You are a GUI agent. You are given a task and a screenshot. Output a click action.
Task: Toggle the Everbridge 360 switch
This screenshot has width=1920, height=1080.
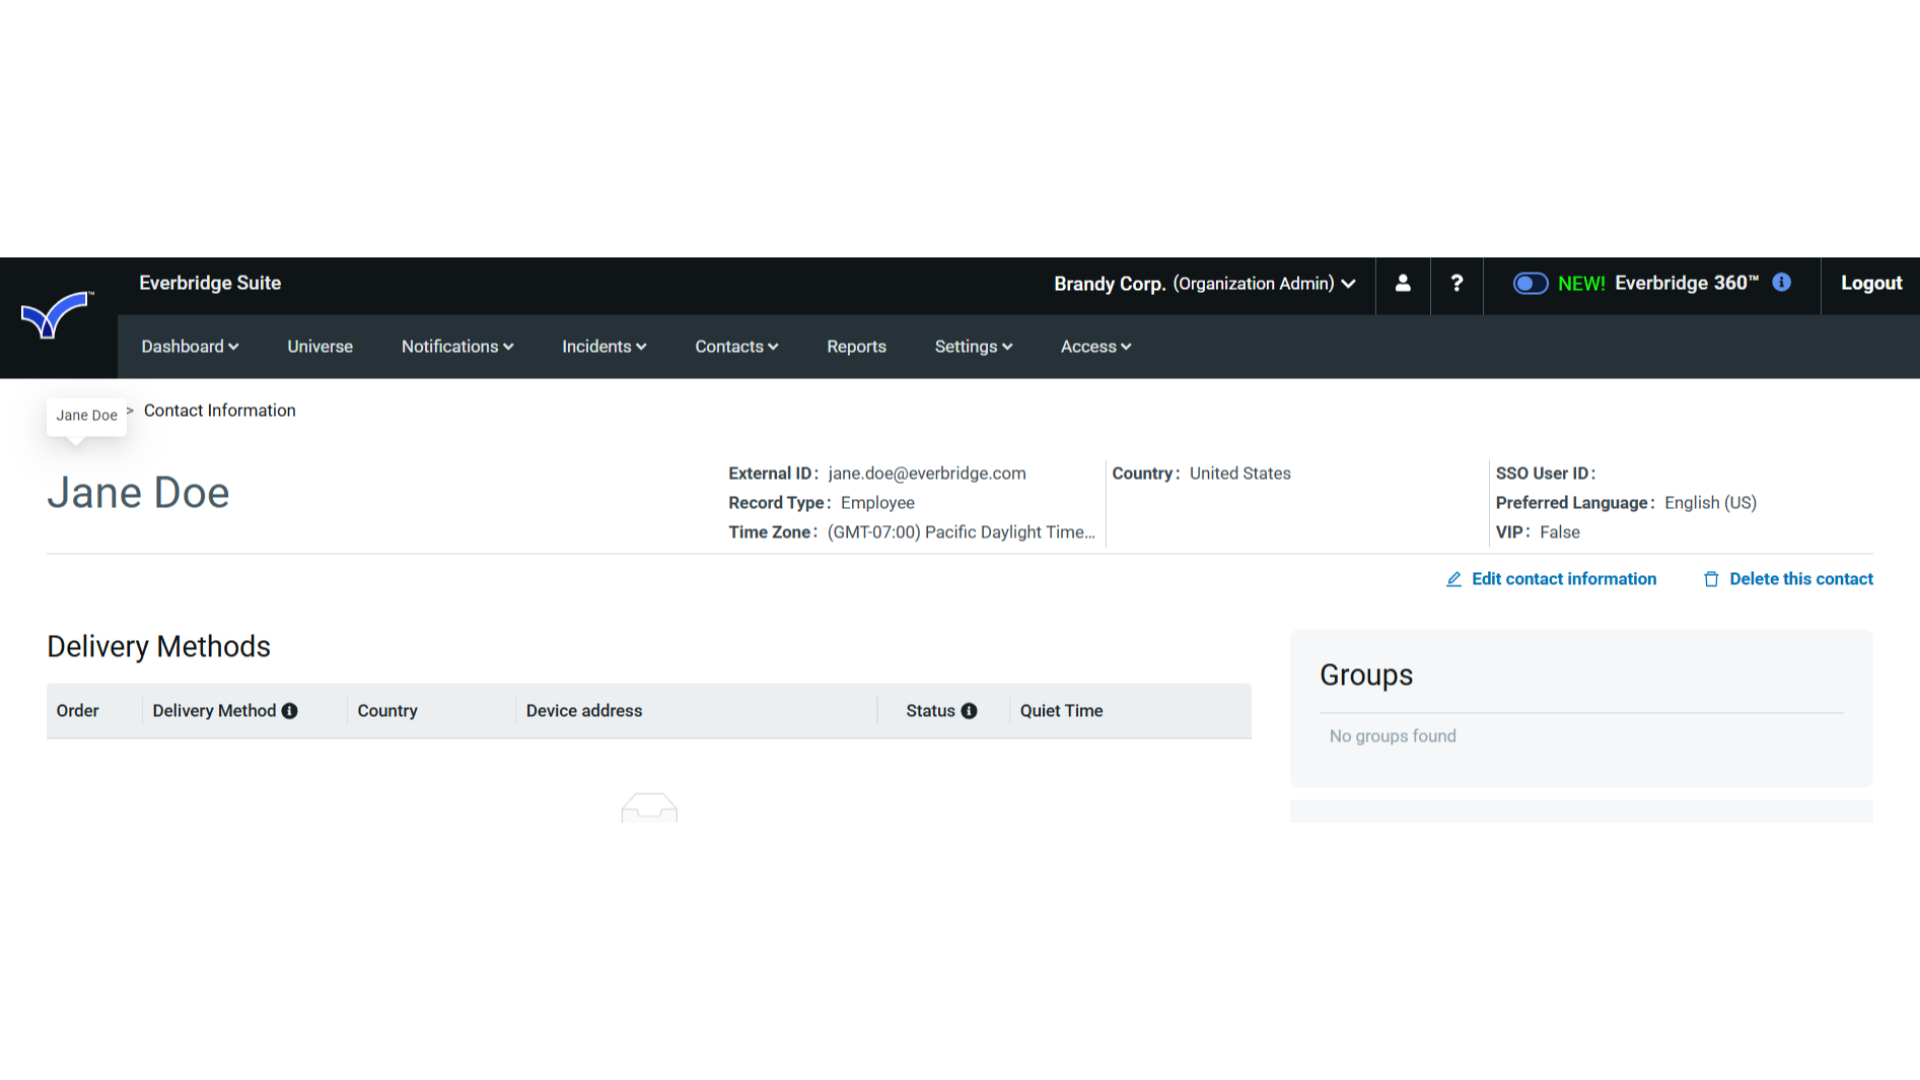click(1530, 284)
